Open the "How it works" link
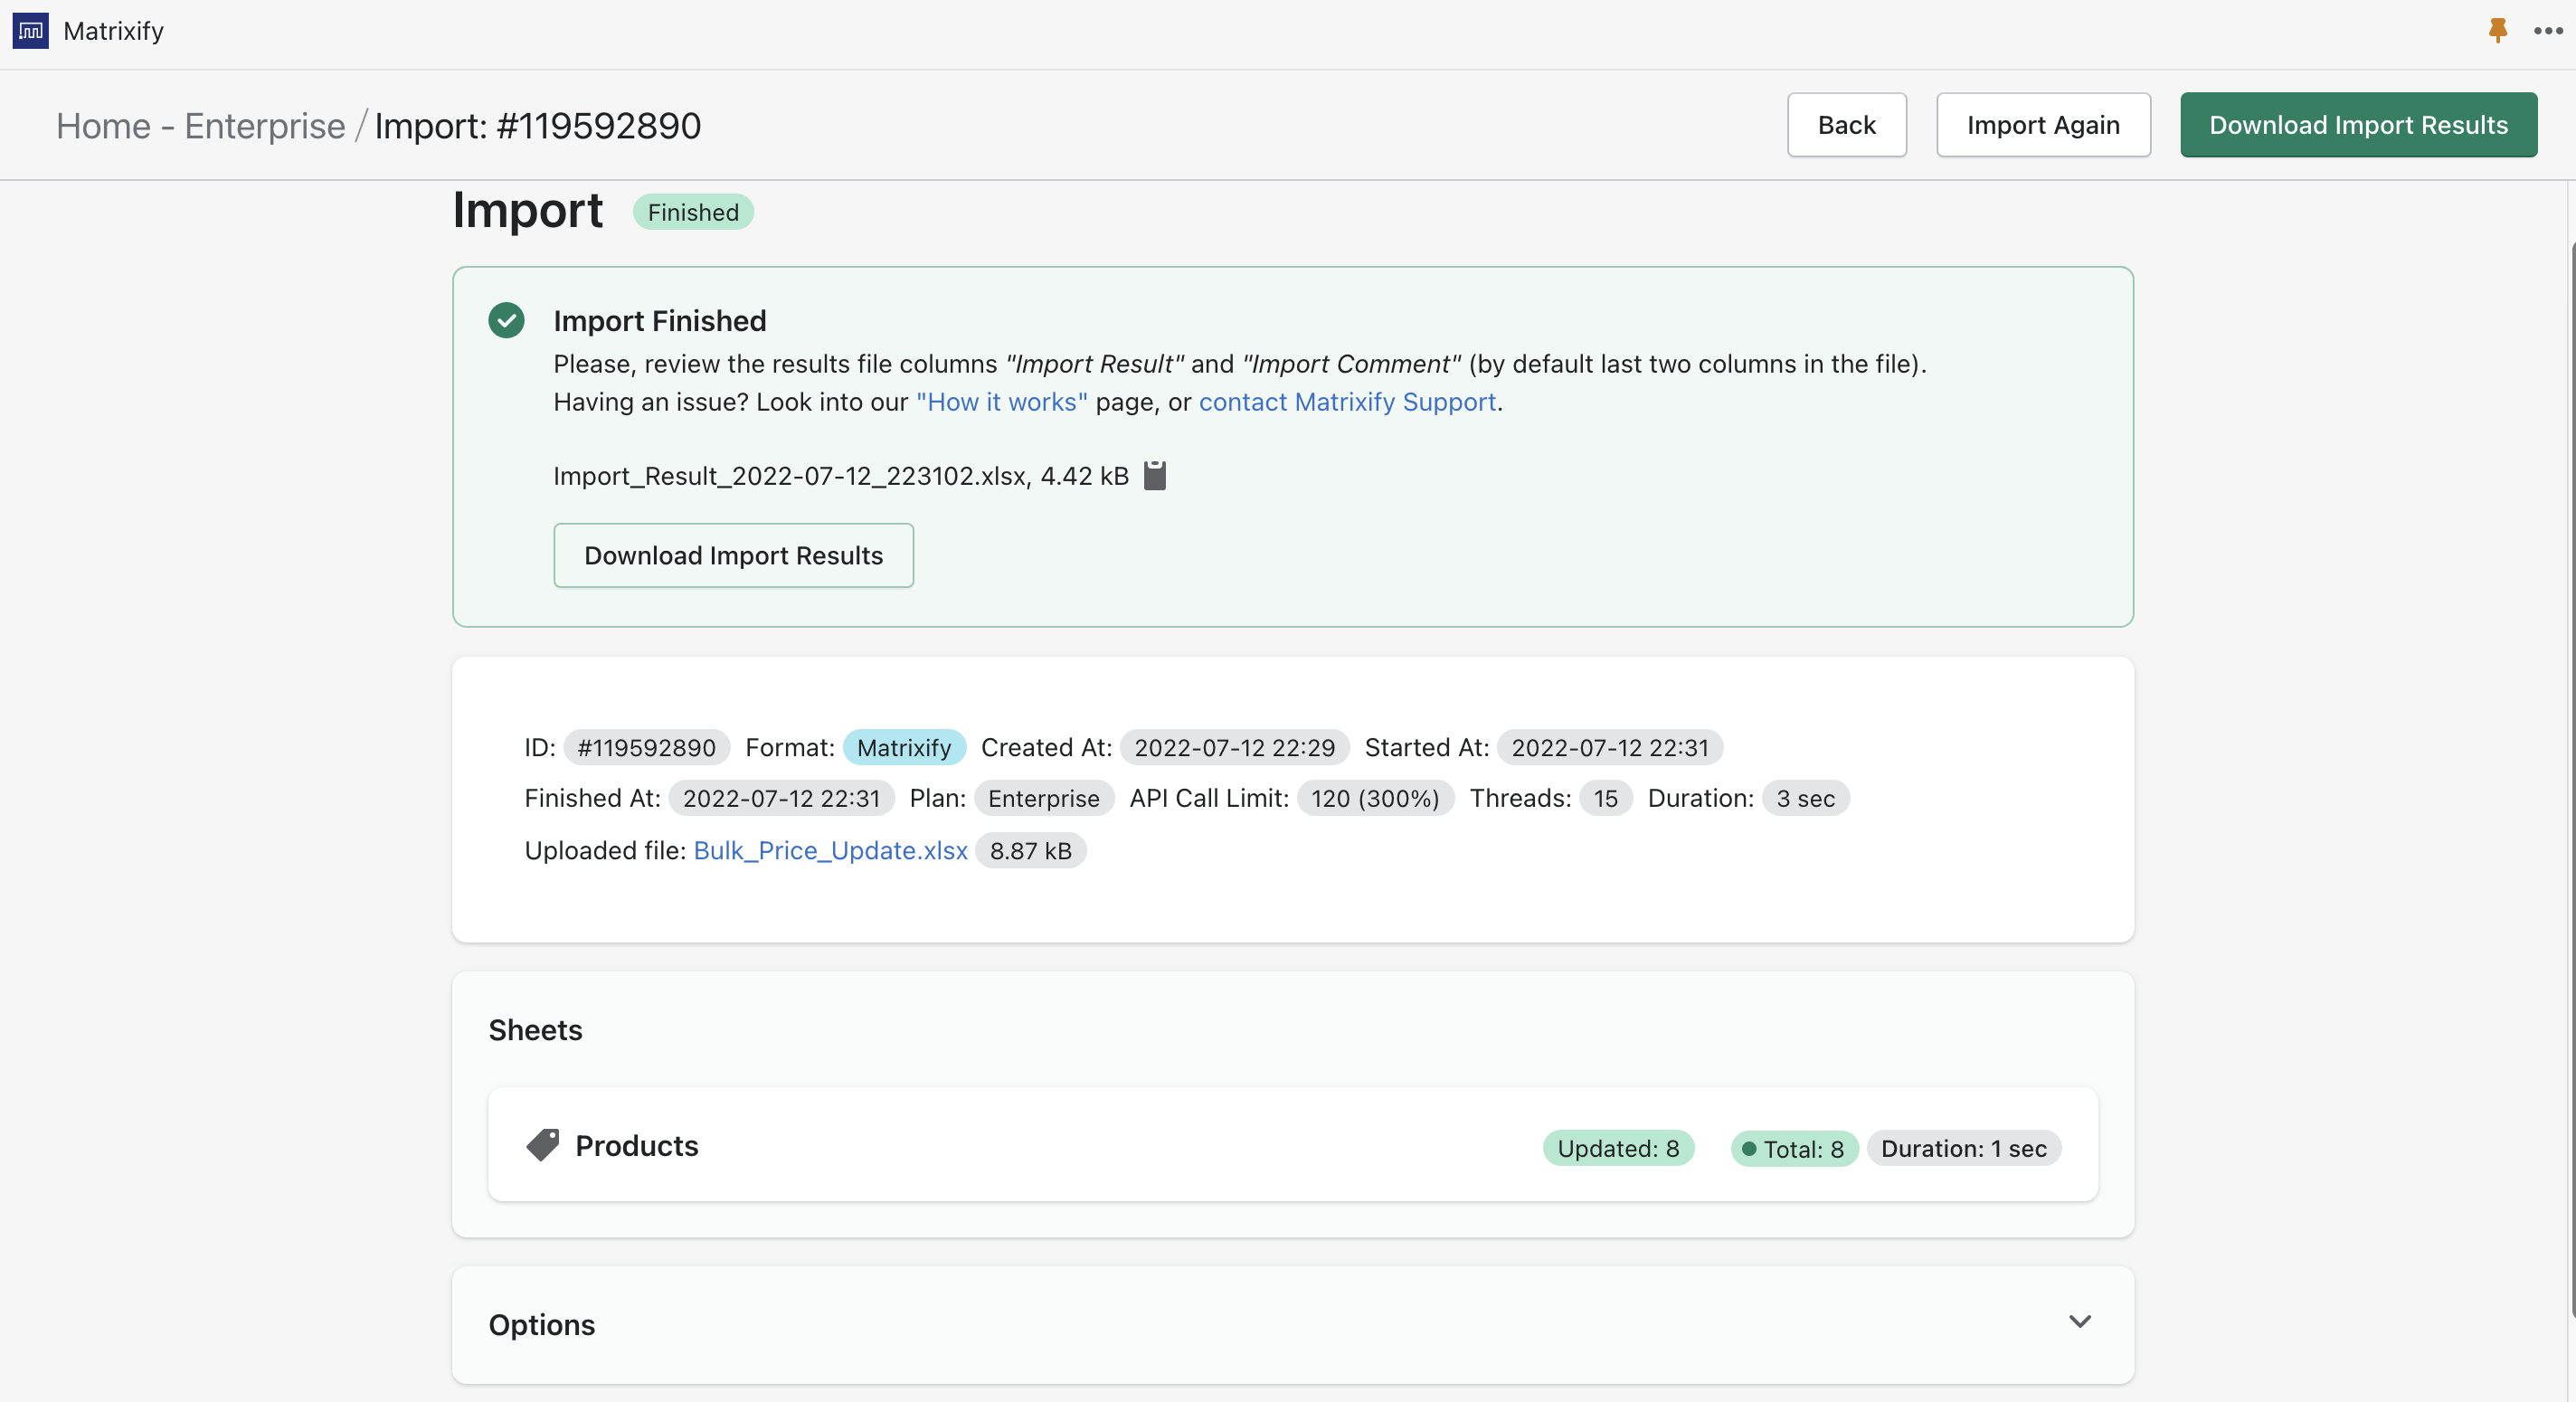Viewport: 2576px width, 1402px height. coord(1001,402)
